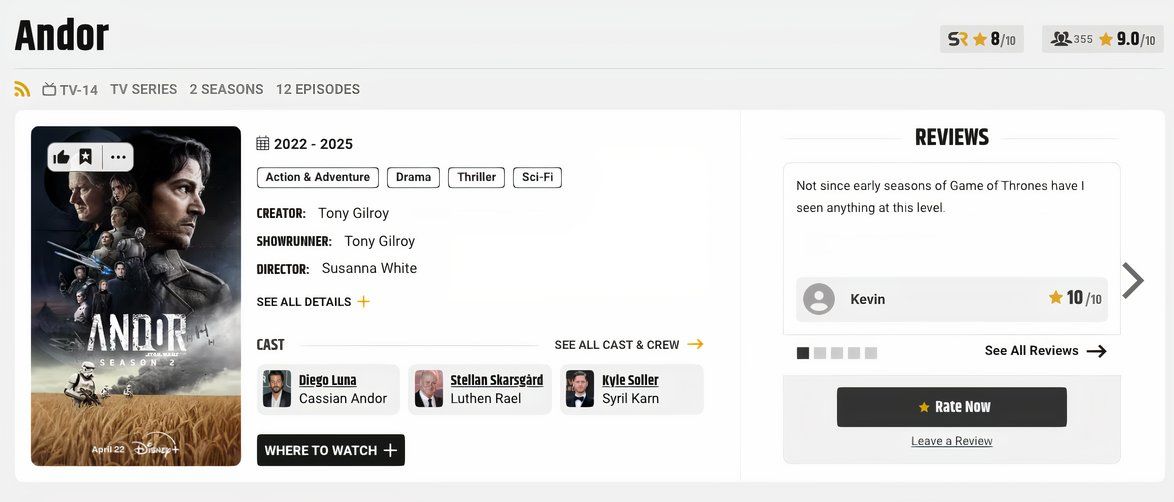Expand the Where to Watch section
The width and height of the screenshot is (1174, 502).
coord(330,450)
